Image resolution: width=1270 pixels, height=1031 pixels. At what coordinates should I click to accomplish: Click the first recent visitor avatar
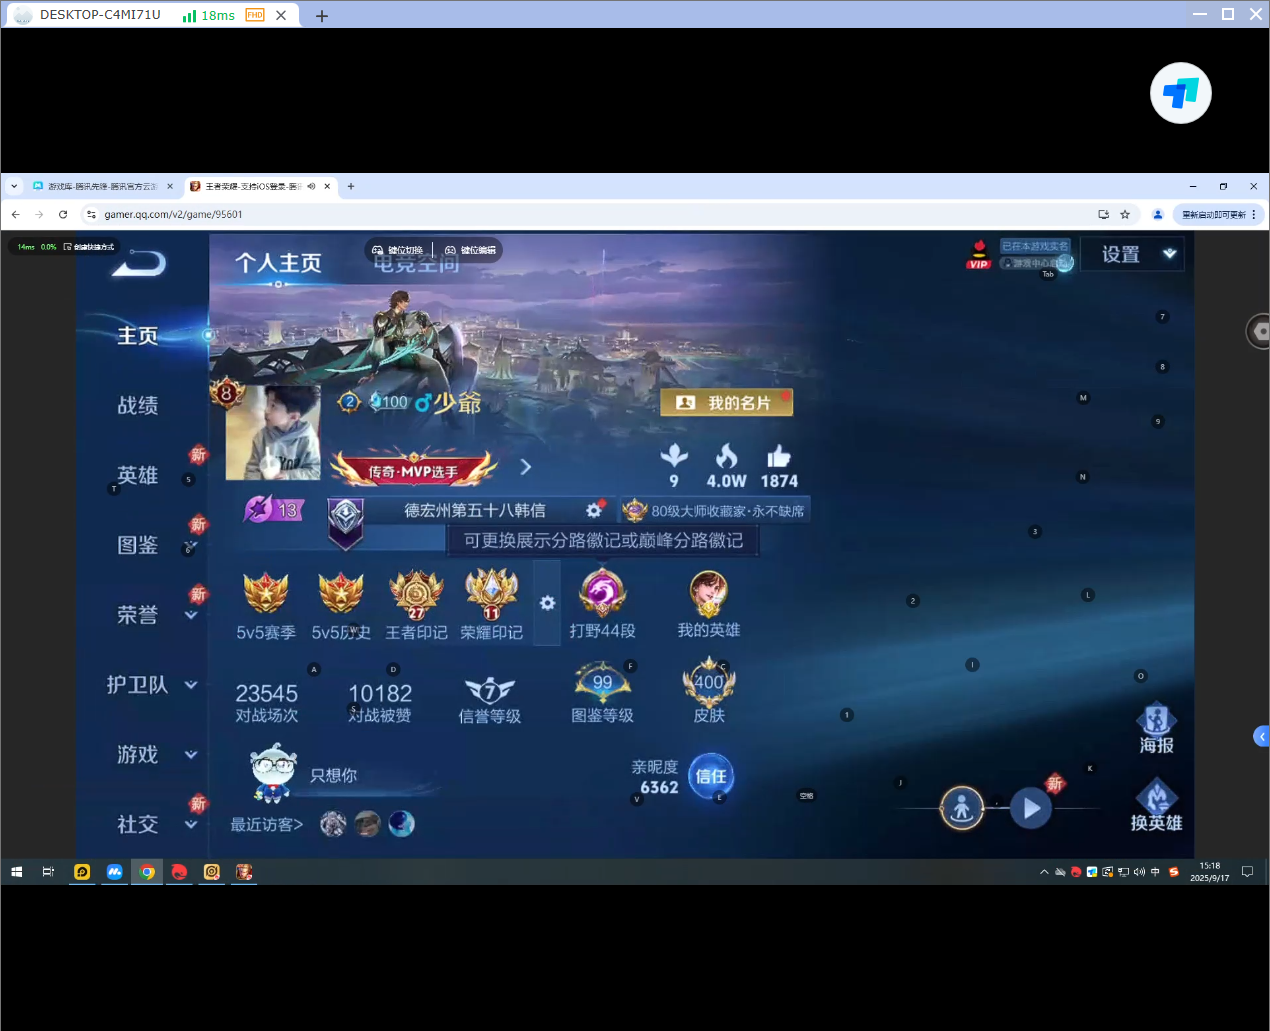(333, 824)
